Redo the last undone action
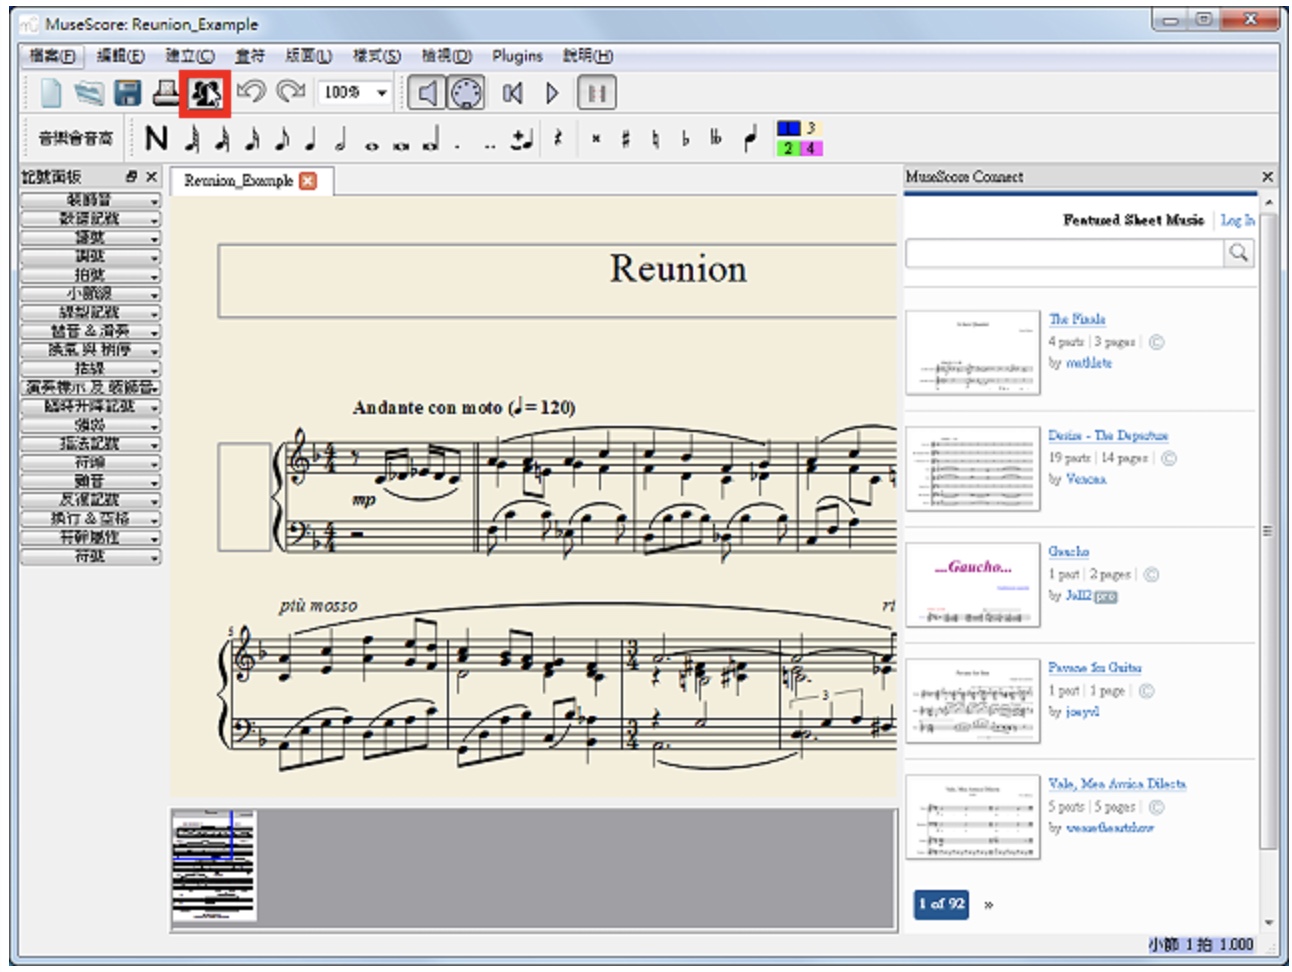The width and height of the screenshot is (1292, 972). coord(290,93)
